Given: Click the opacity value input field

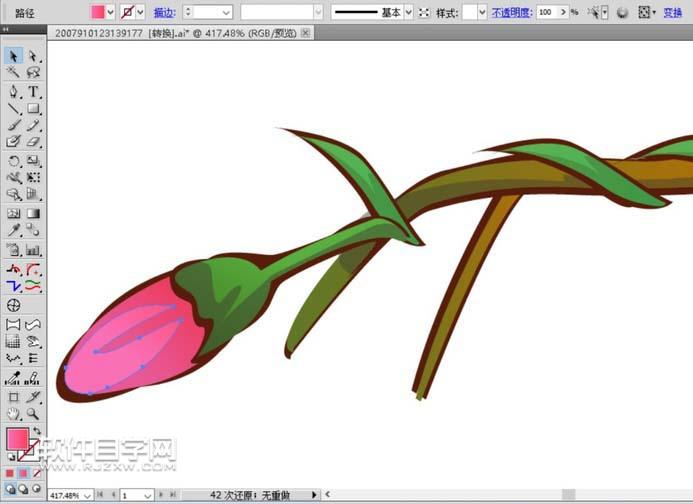Looking at the screenshot, I should coord(546,12).
